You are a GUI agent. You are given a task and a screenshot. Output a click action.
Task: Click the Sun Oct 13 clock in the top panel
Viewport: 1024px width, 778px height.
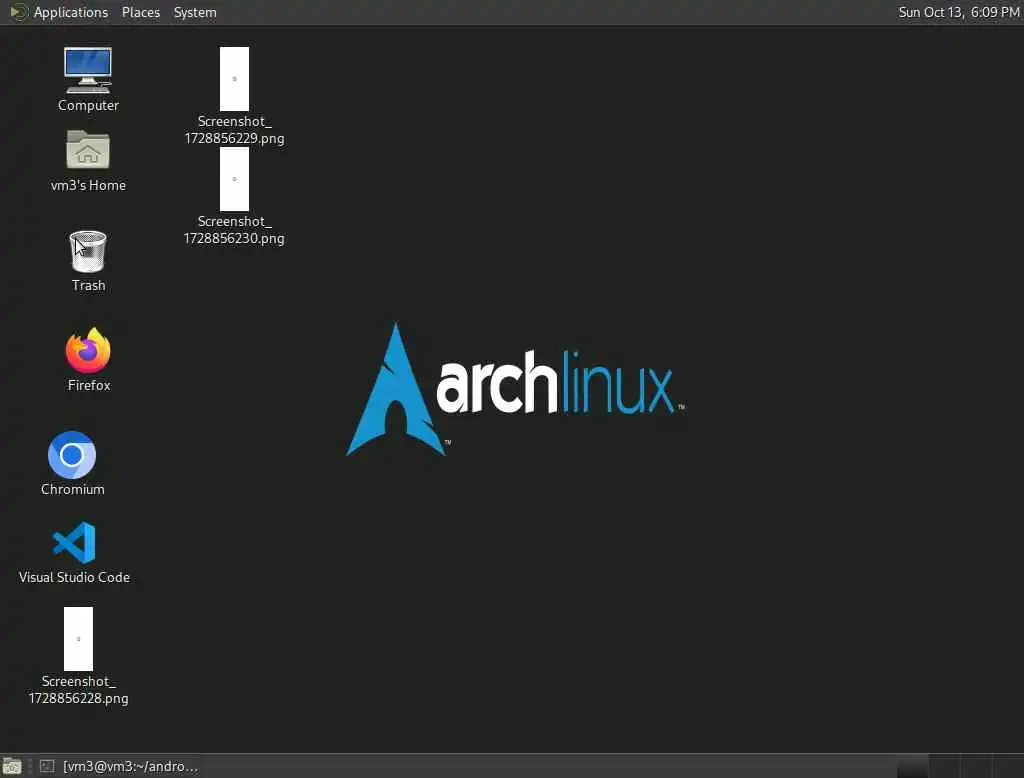tap(958, 12)
